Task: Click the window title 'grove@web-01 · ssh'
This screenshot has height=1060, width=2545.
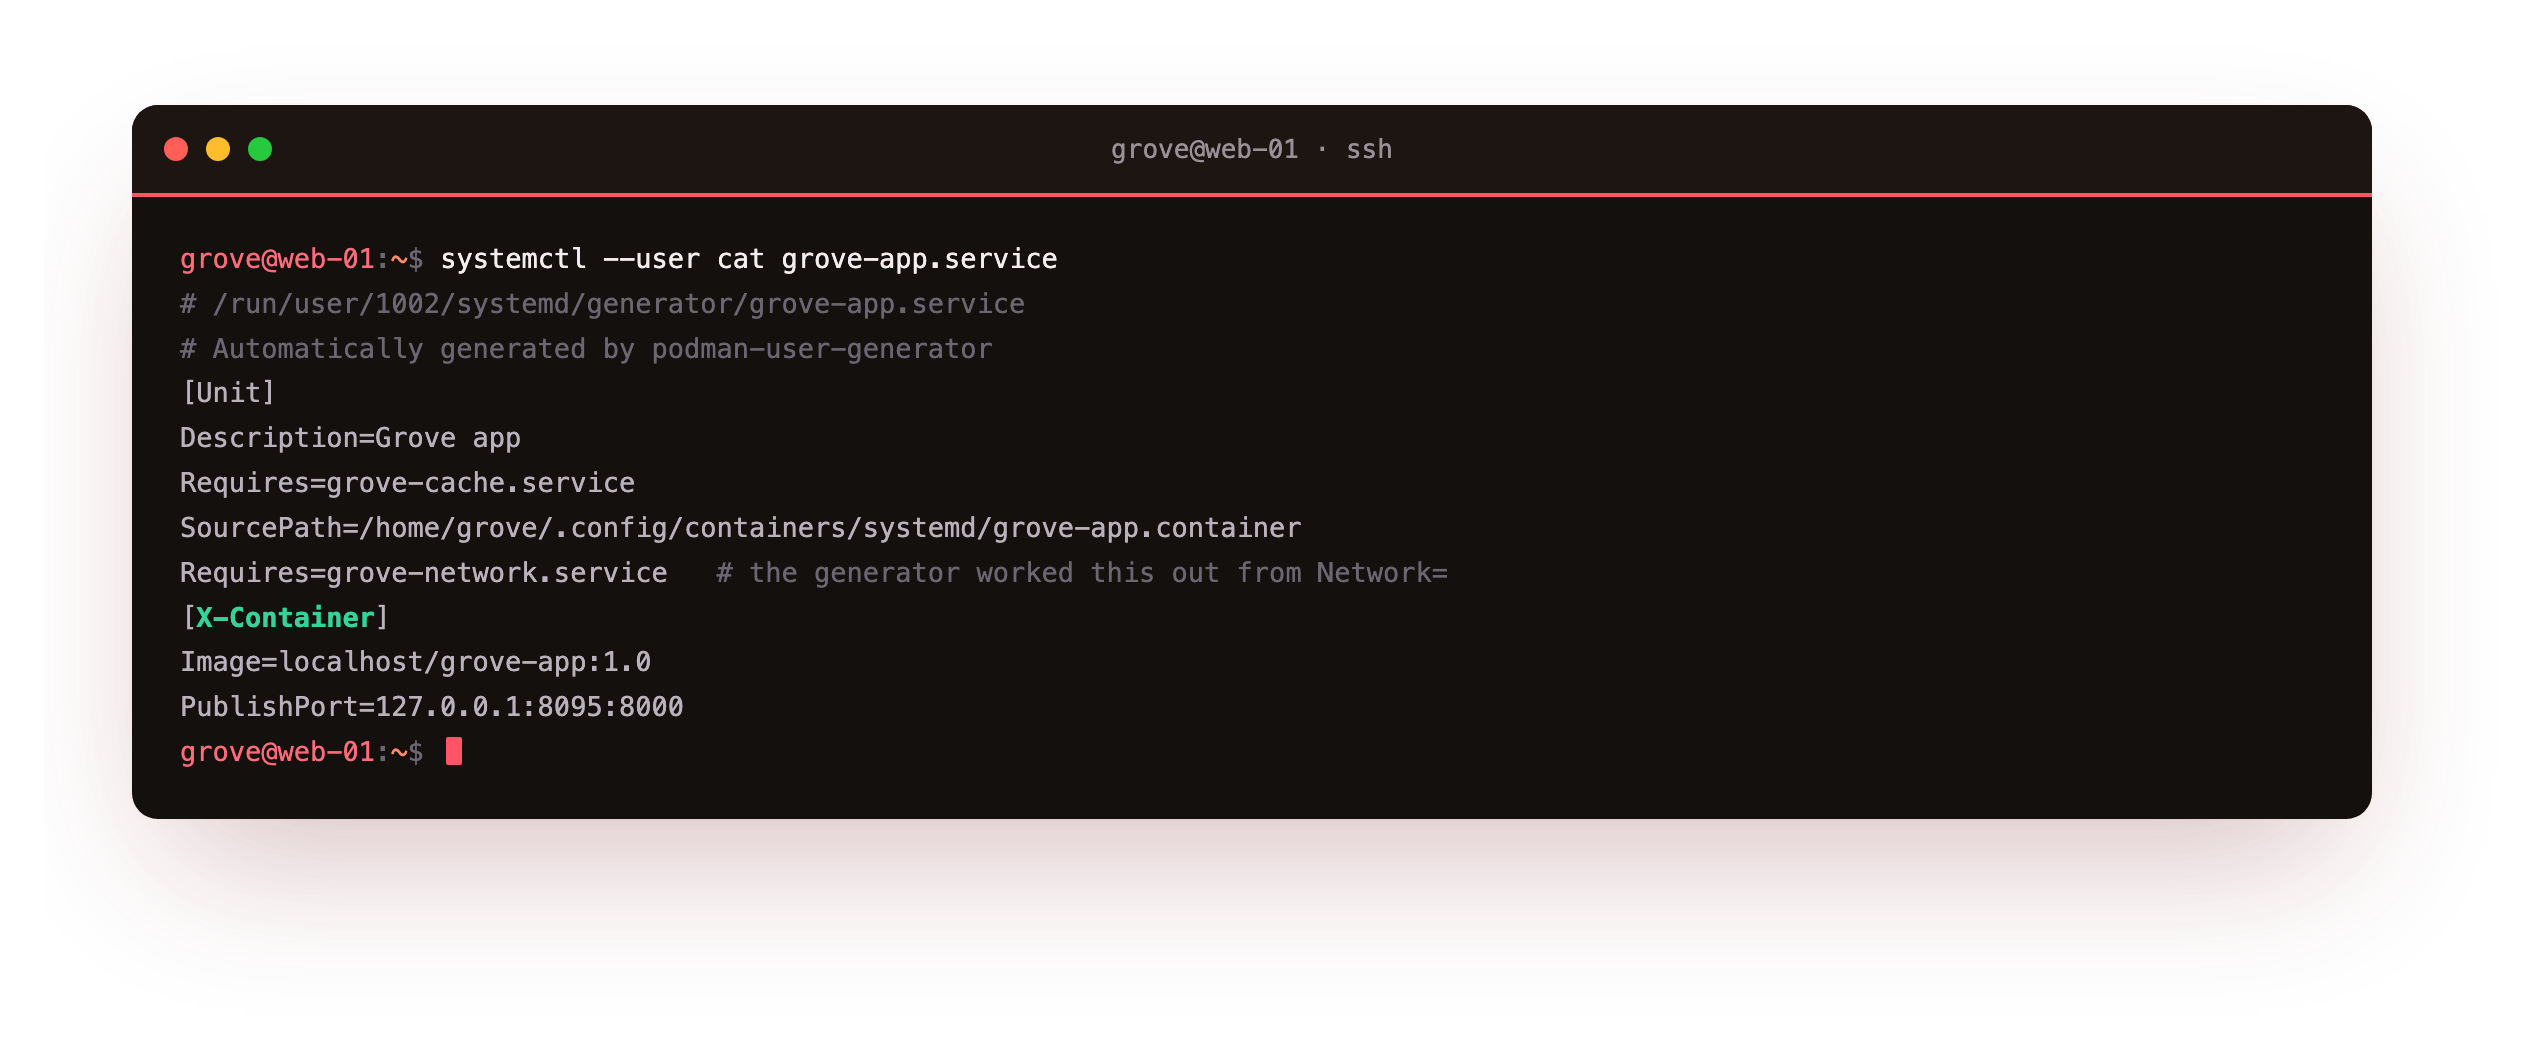Action: tap(1251, 149)
